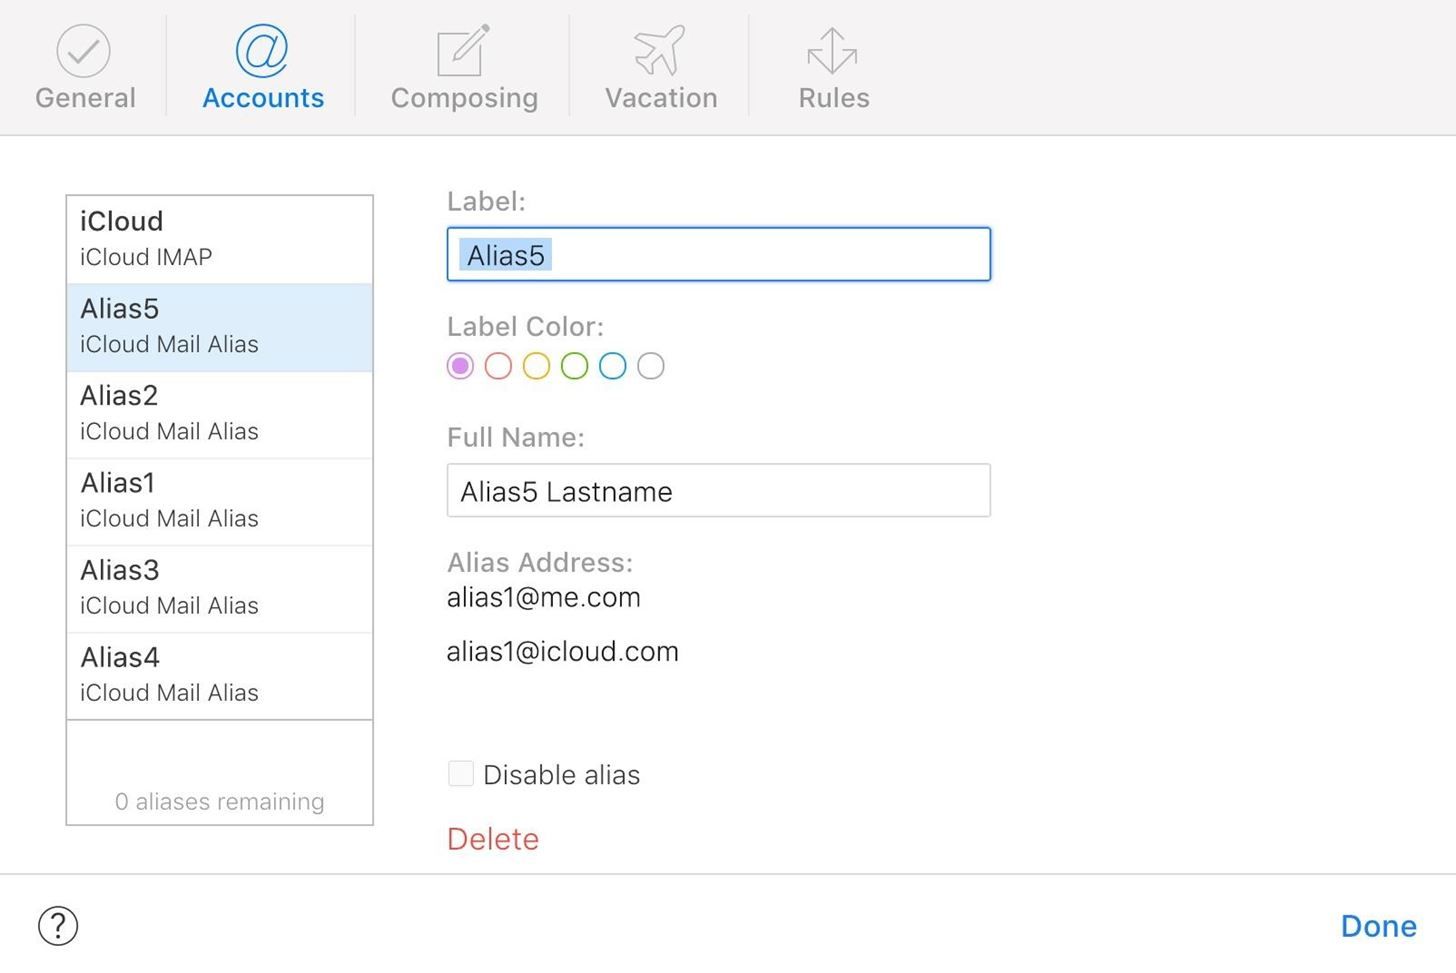The image size is (1456, 973).
Task: Select Alias2 in the accounts list
Action: pos(219,413)
